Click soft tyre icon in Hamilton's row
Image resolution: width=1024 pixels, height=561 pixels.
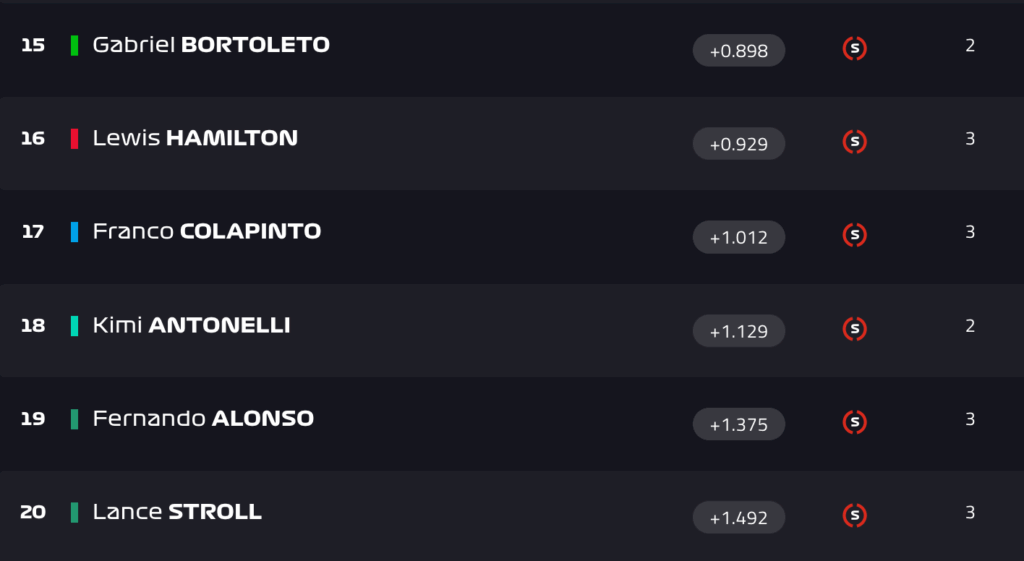coord(854,142)
